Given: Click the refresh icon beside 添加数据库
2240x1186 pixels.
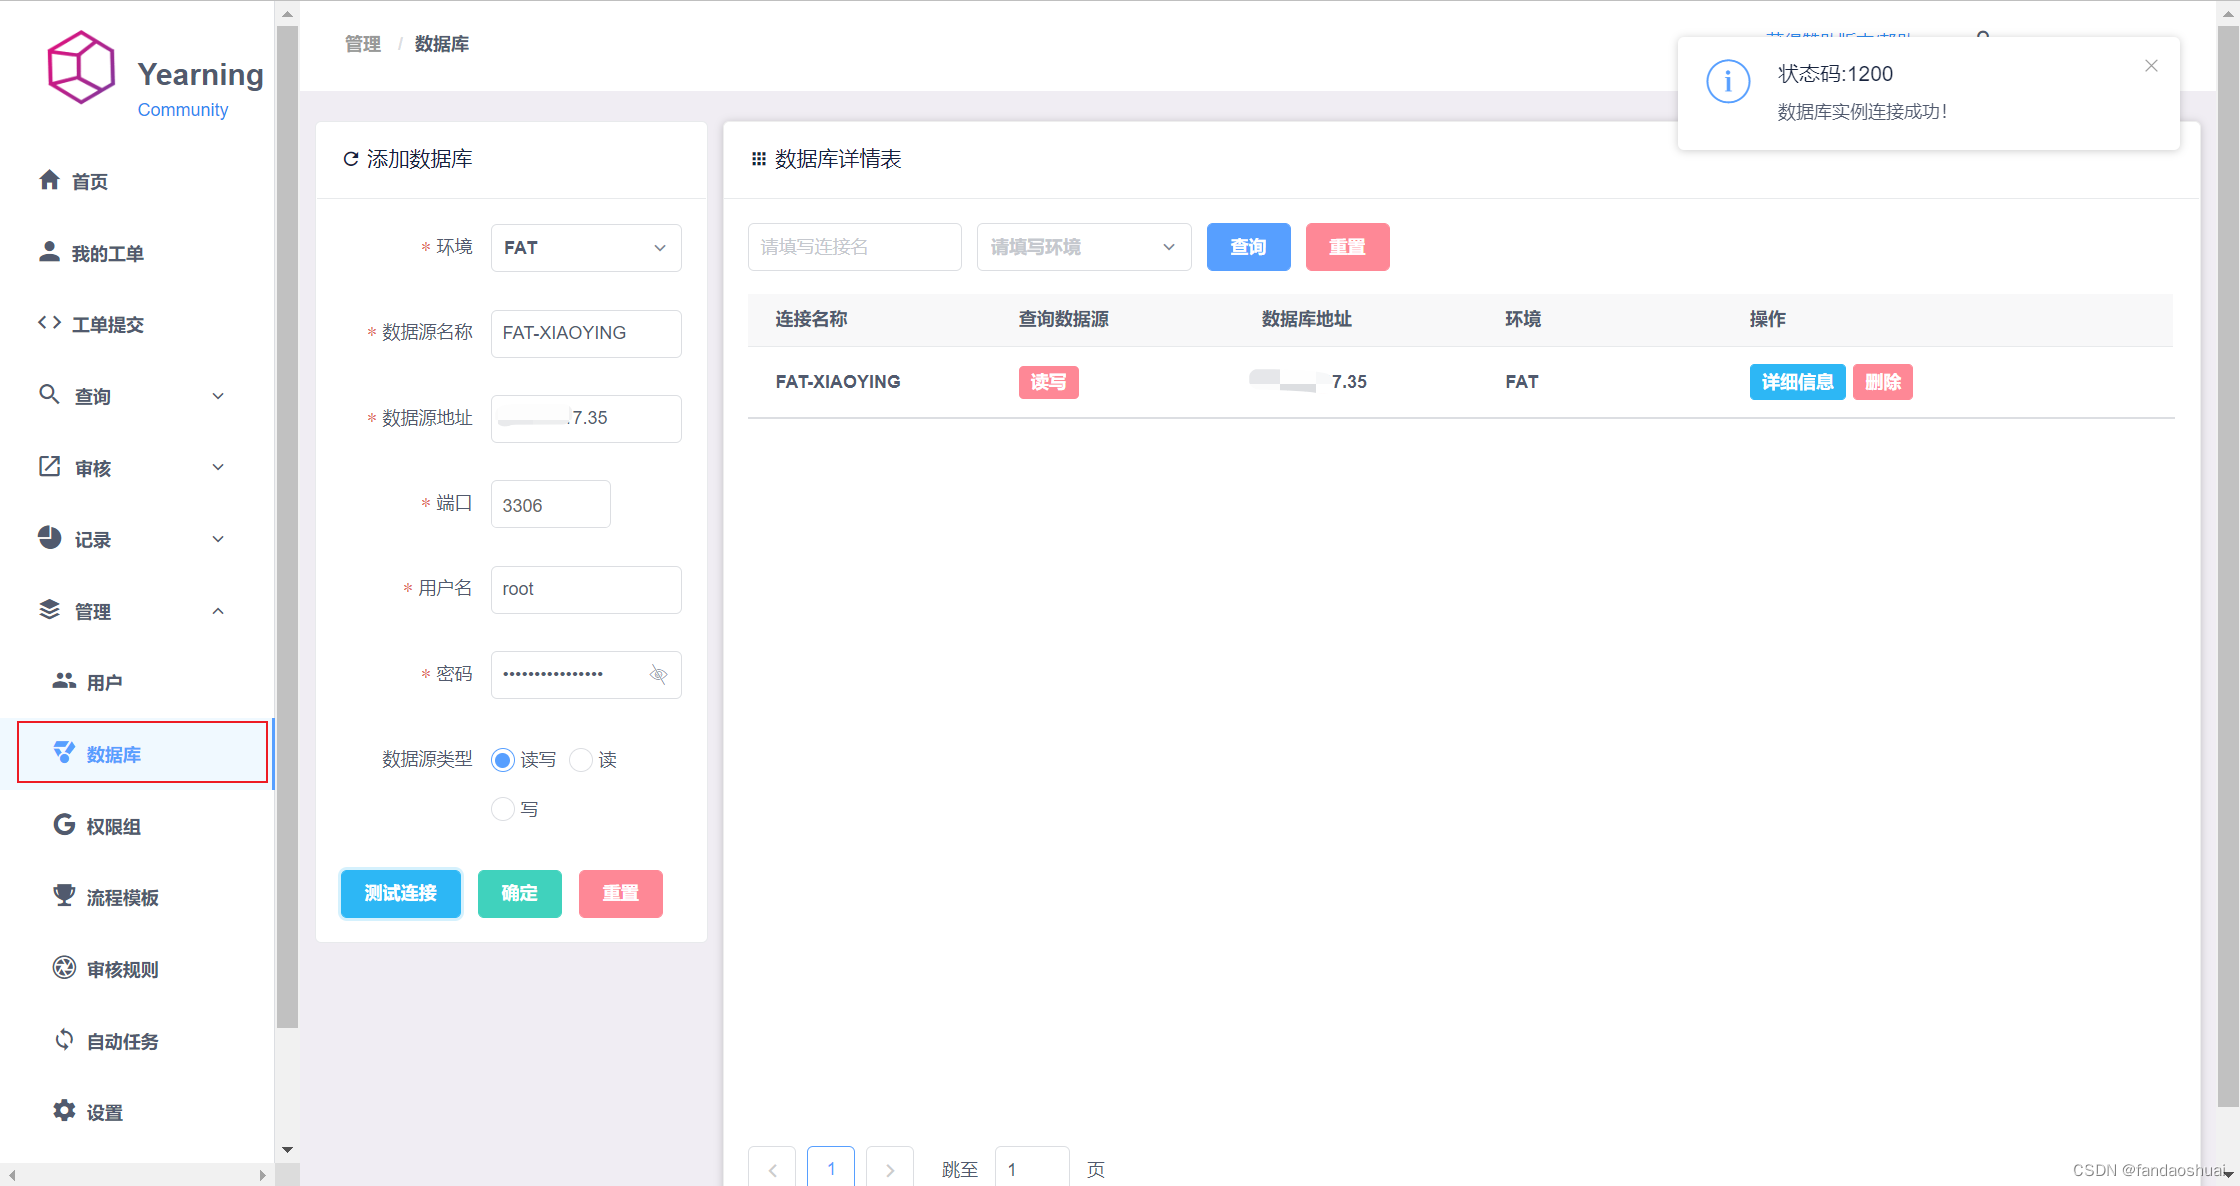Looking at the screenshot, I should (x=351, y=159).
